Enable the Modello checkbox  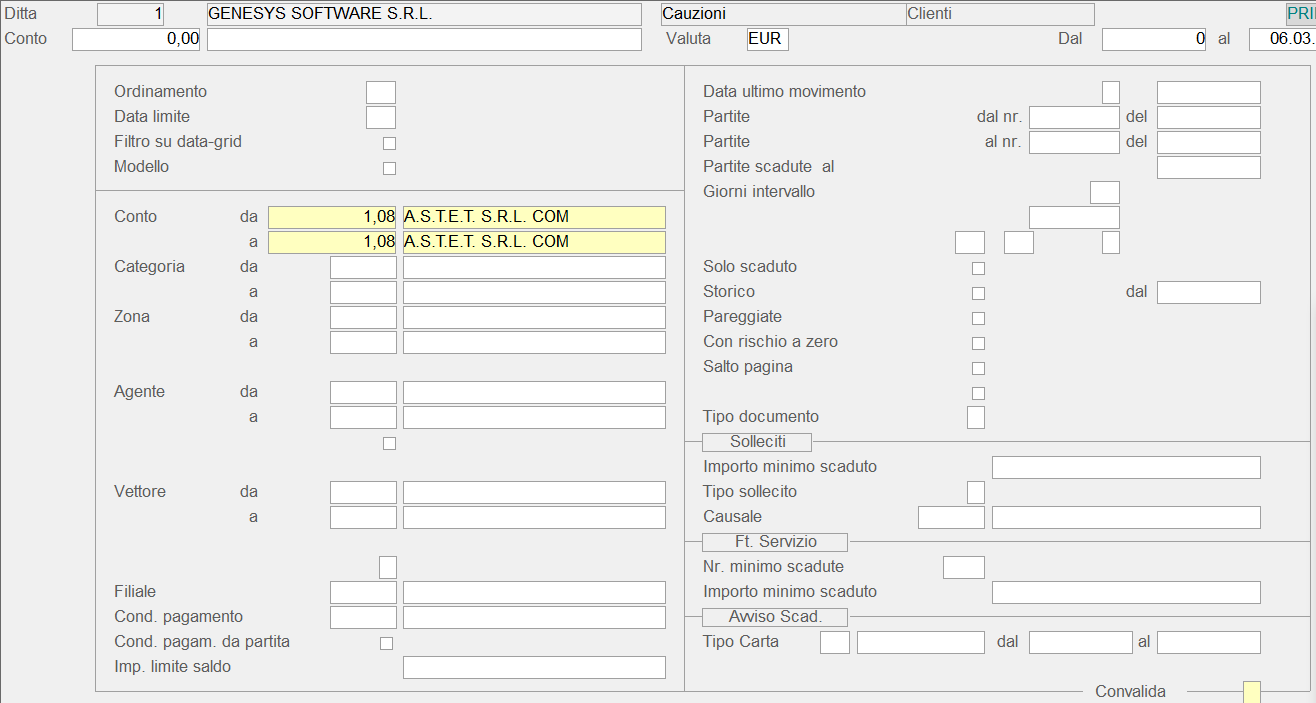coord(389,168)
